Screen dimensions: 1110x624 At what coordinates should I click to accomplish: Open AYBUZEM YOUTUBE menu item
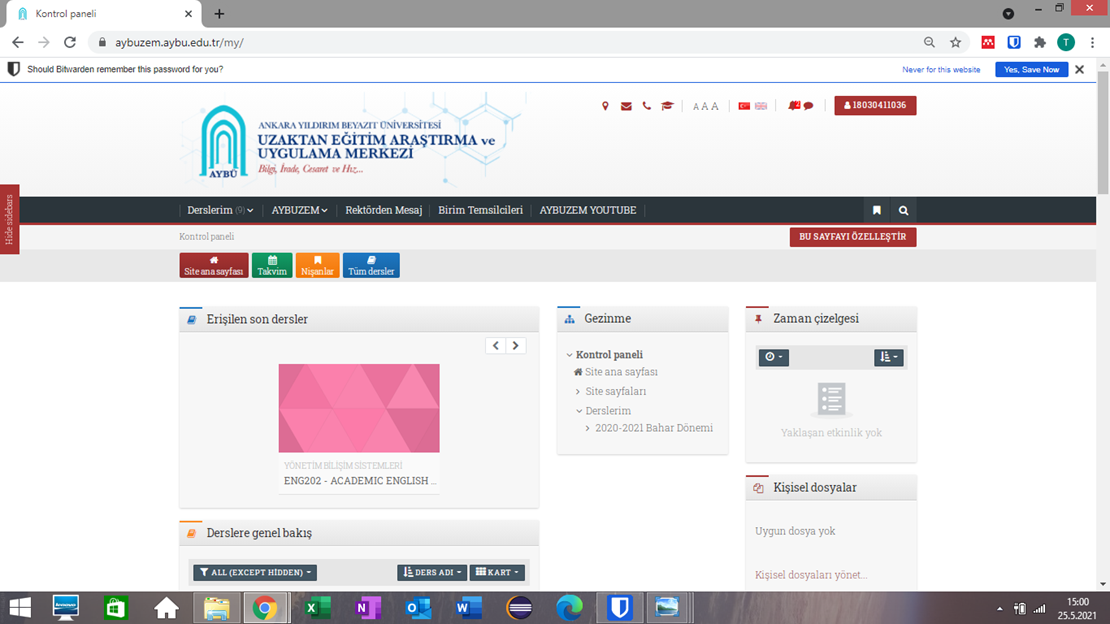click(x=588, y=210)
